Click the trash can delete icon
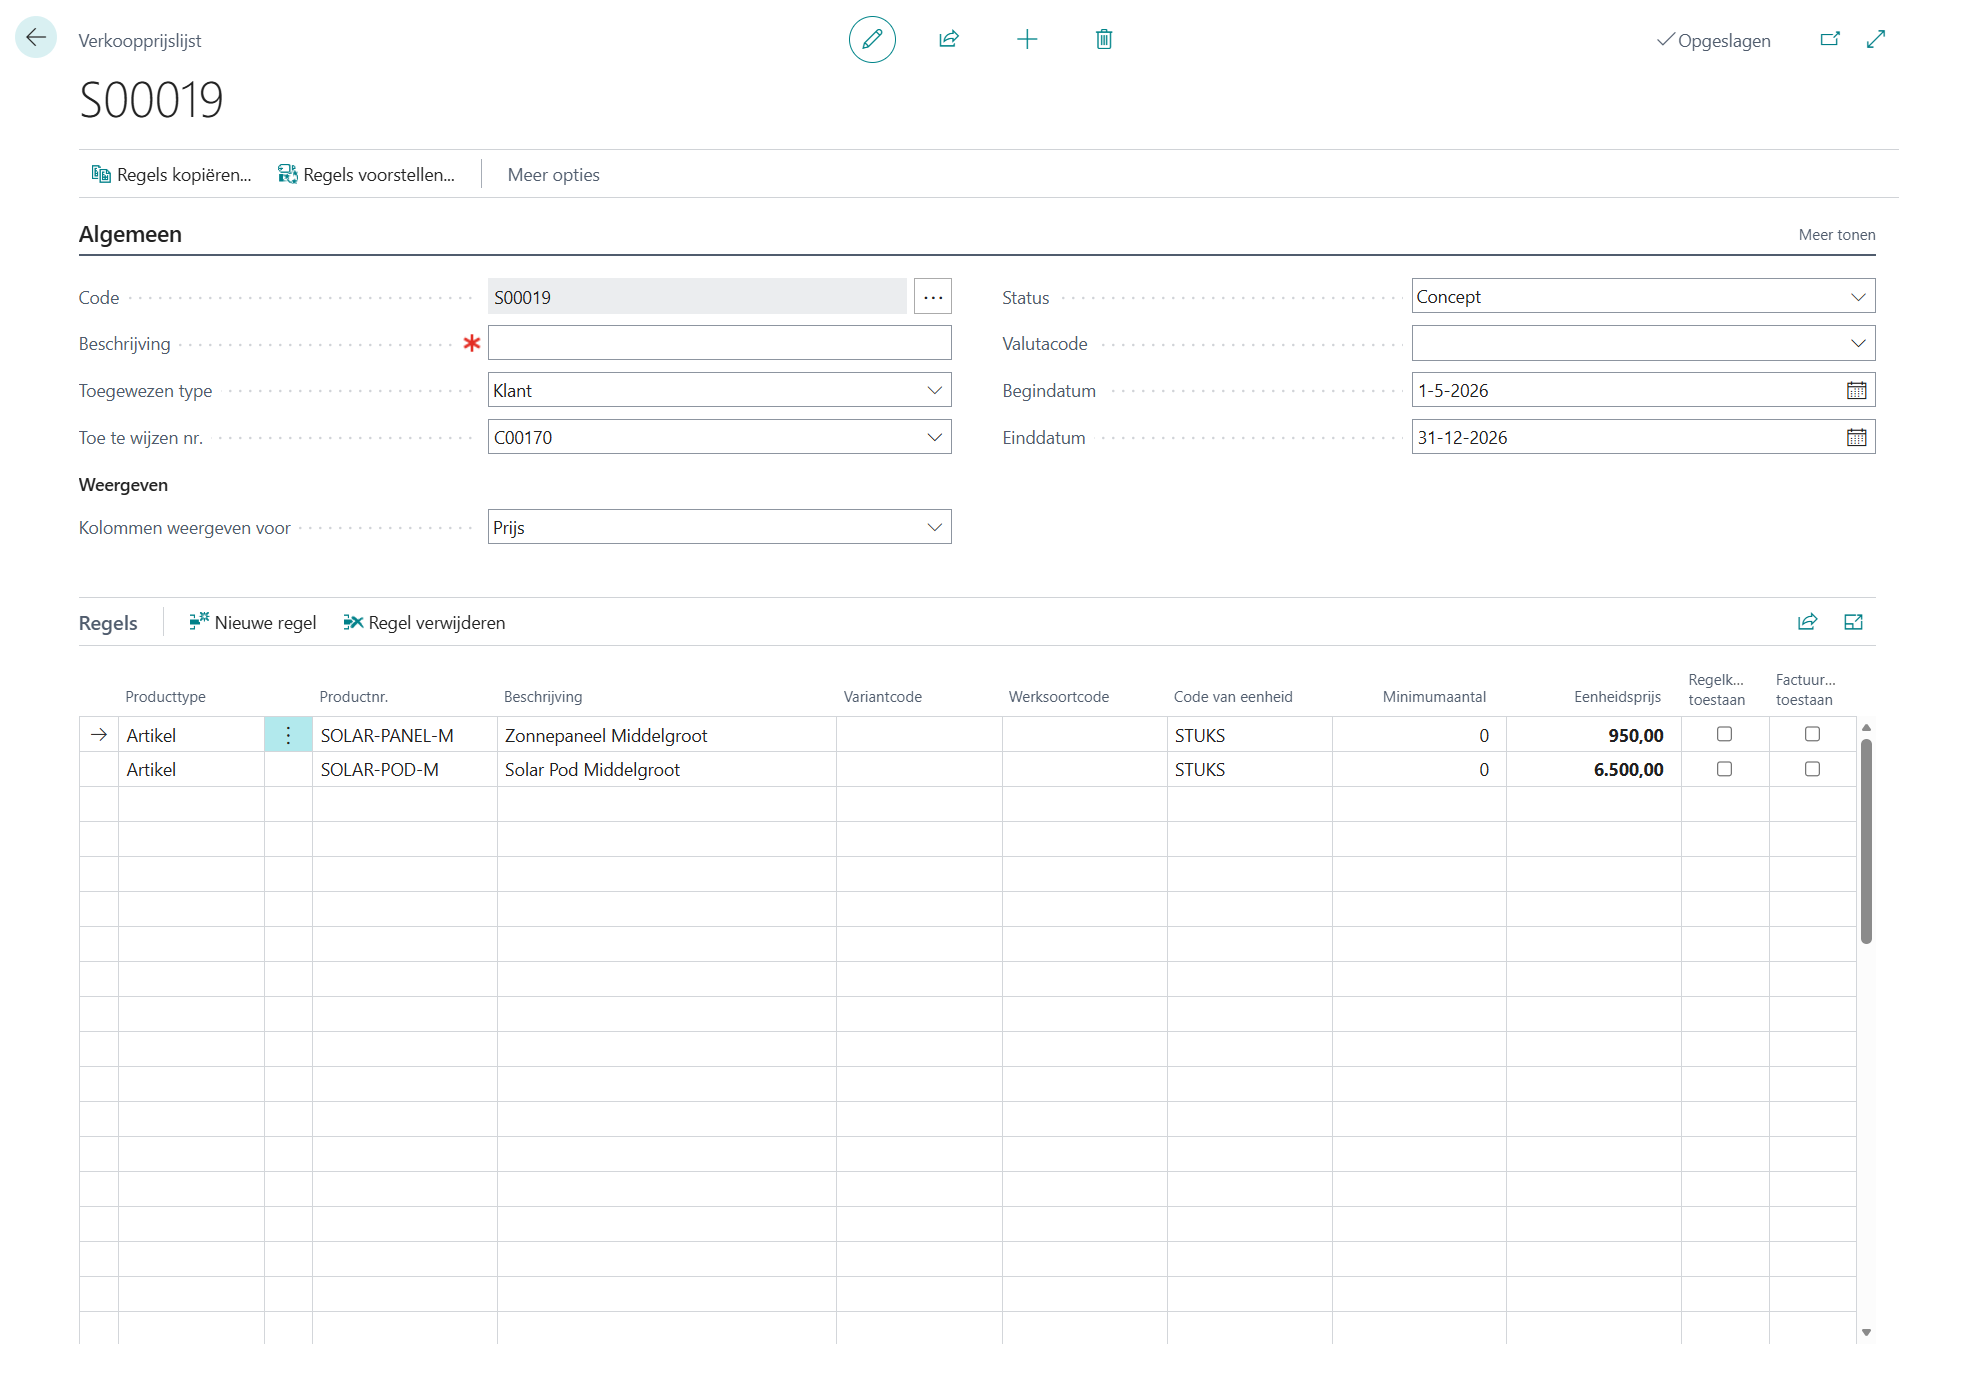The height and width of the screenshot is (1378, 1977). pos(1103,40)
